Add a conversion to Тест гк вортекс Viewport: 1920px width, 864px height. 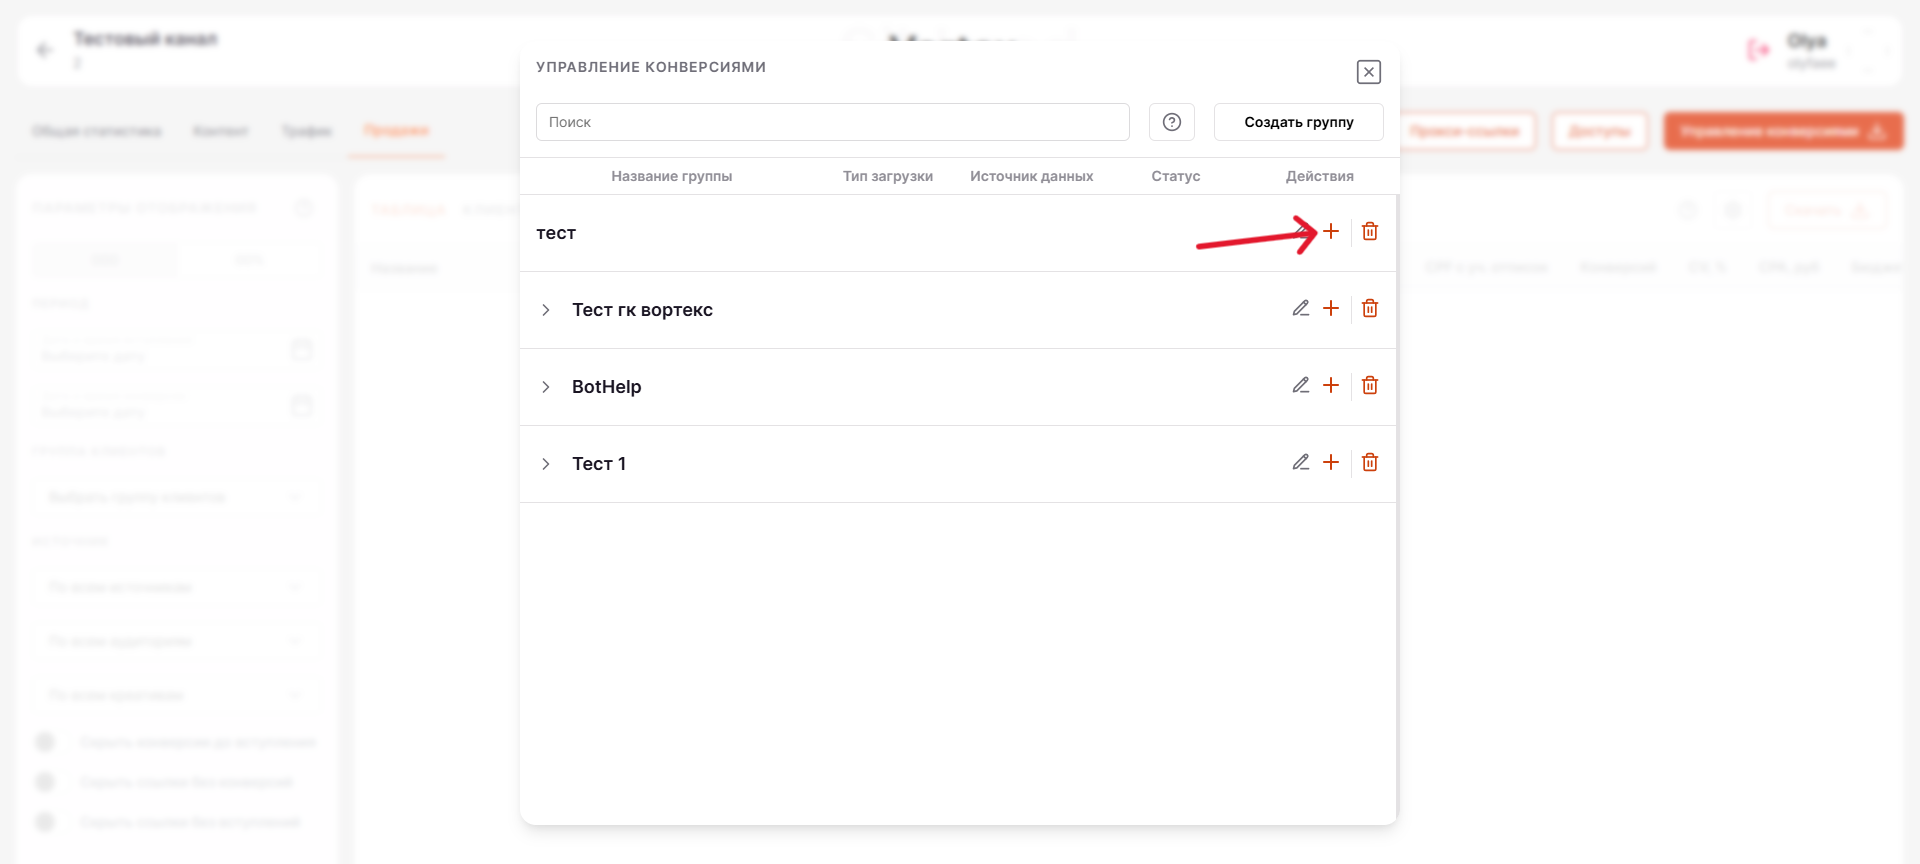tap(1331, 308)
